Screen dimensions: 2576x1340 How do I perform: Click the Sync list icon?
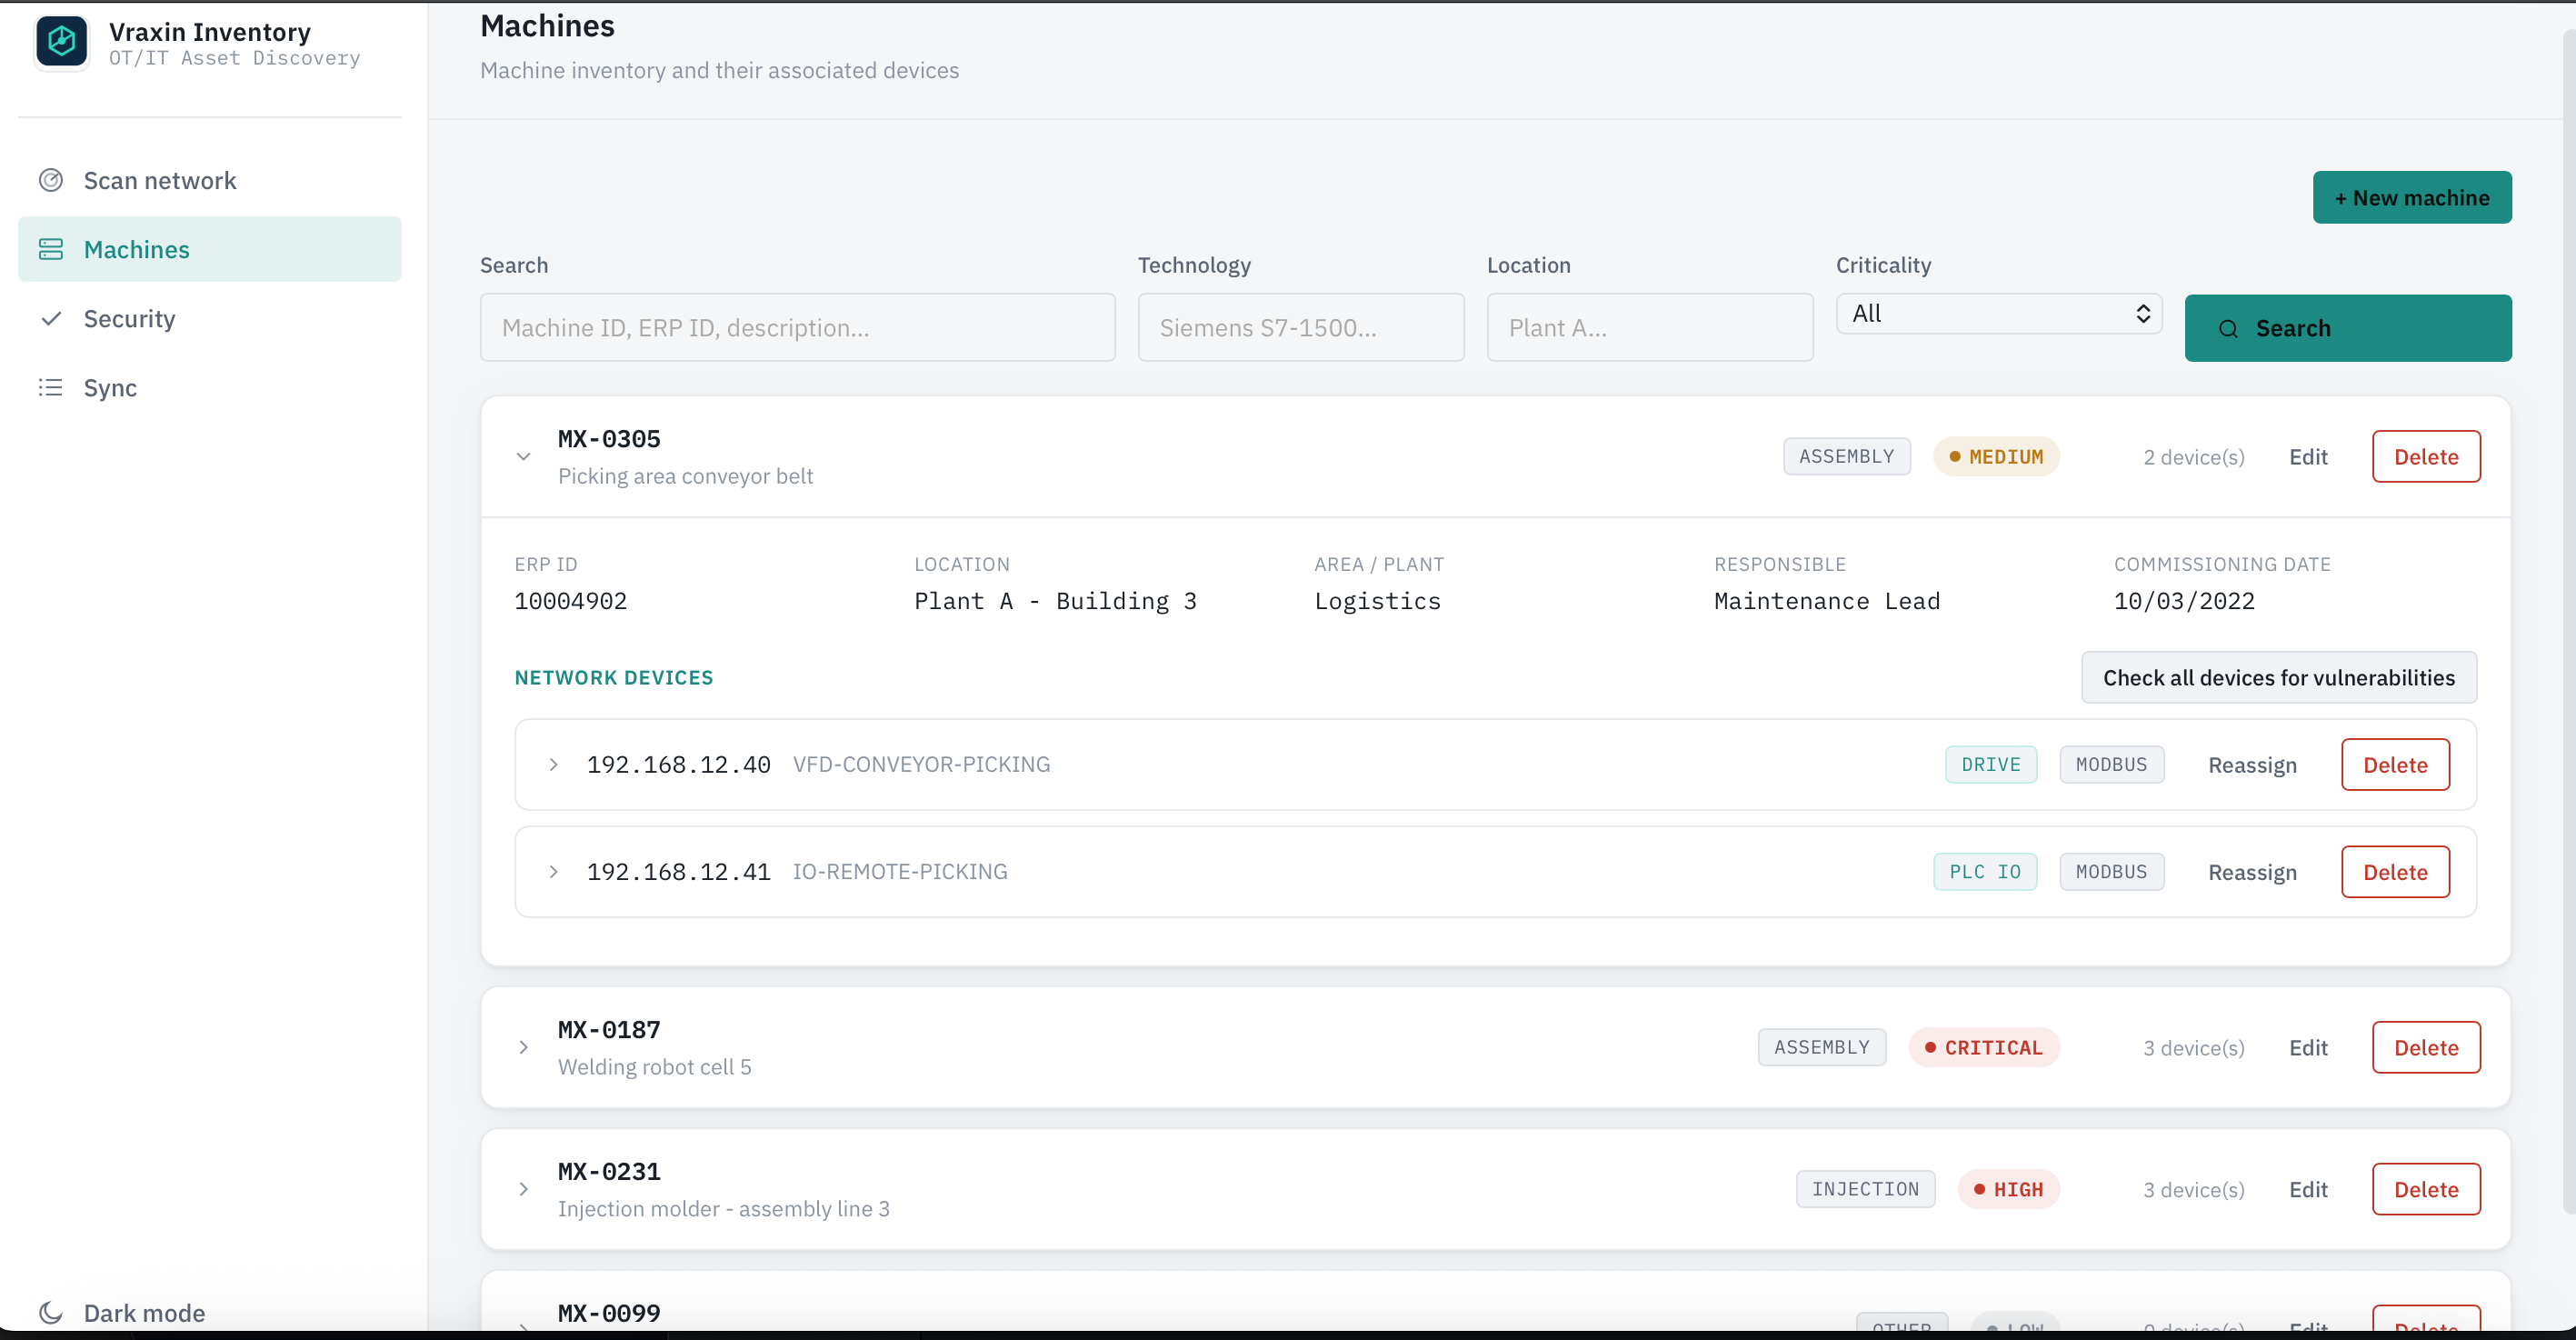[51, 387]
